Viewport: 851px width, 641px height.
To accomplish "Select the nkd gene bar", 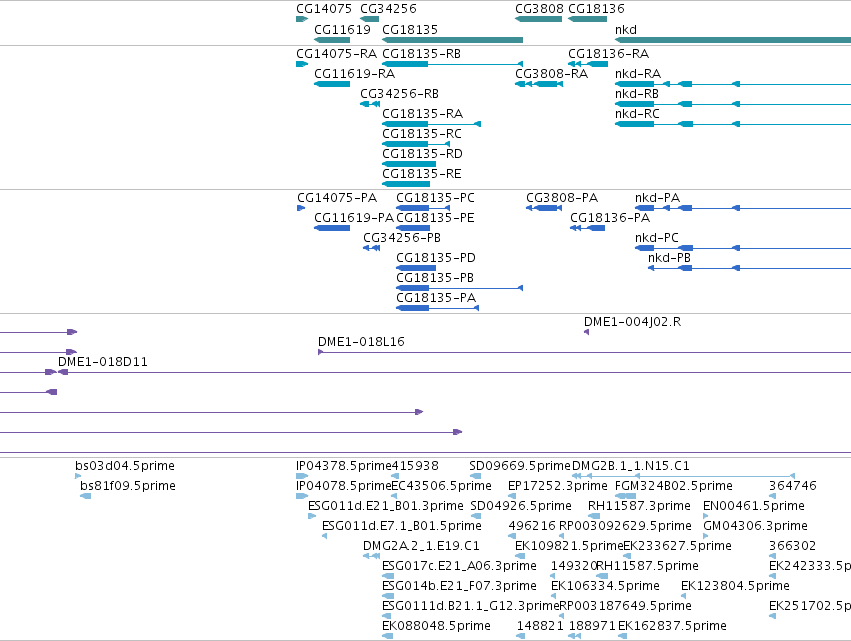I will tap(733, 40).
